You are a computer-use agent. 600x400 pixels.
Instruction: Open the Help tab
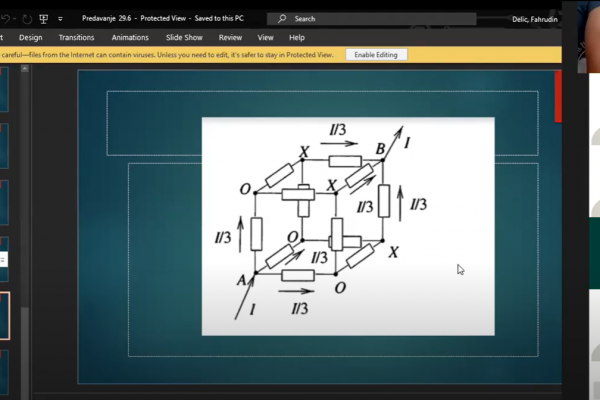[x=296, y=37]
